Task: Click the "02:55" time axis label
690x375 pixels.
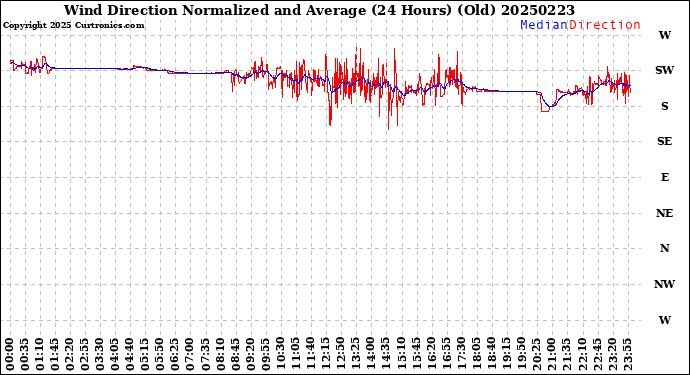Action: click(x=85, y=354)
